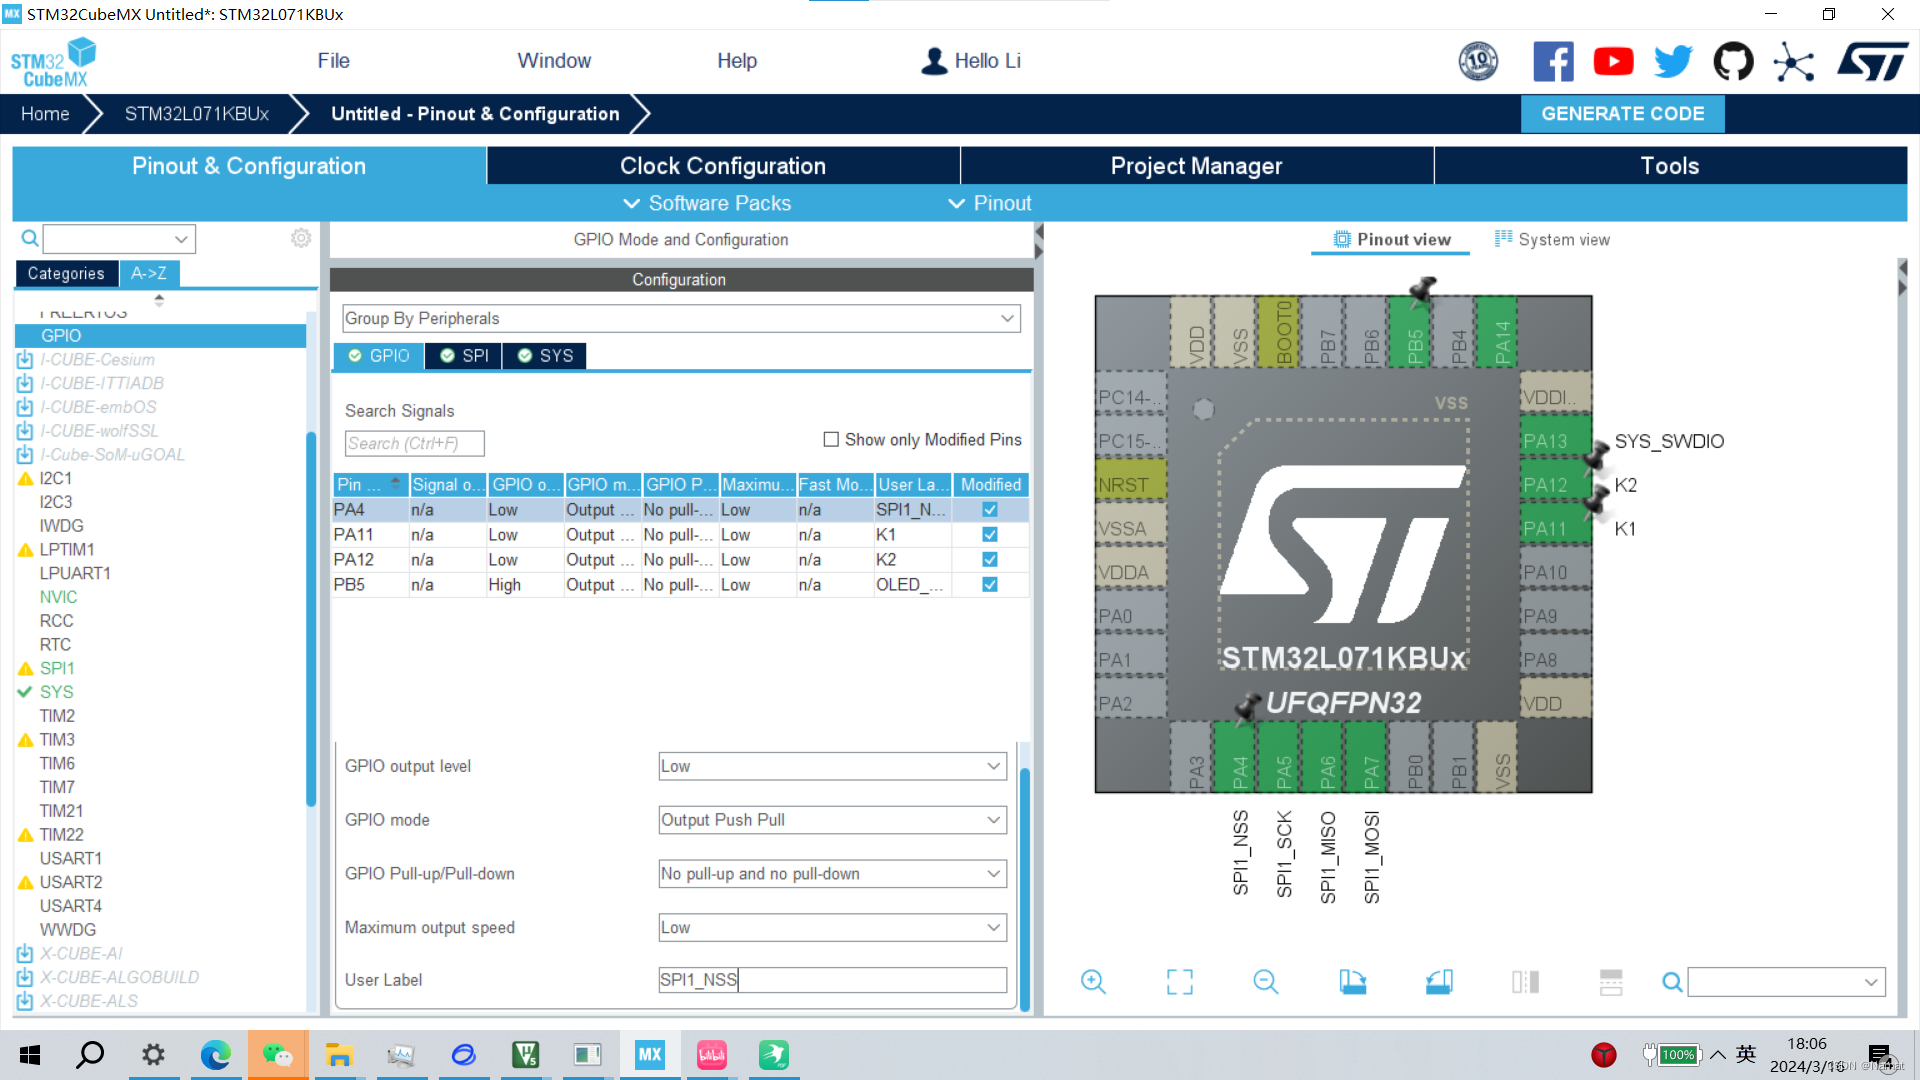Open Microsoft Edge from the taskbar
The height and width of the screenshot is (1080, 1920).
click(x=215, y=1055)
